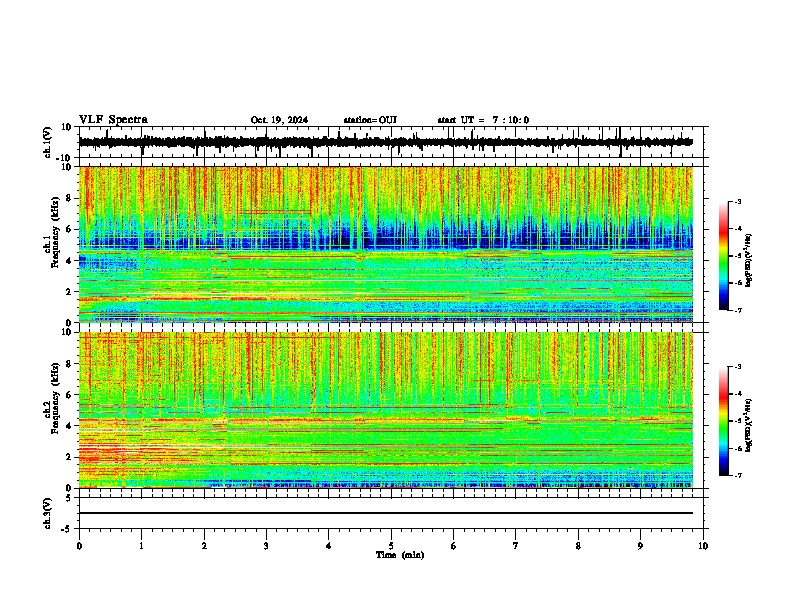Click time axis tick label '6'
This screenshot has width=792, height=612.
pos(453,546)
